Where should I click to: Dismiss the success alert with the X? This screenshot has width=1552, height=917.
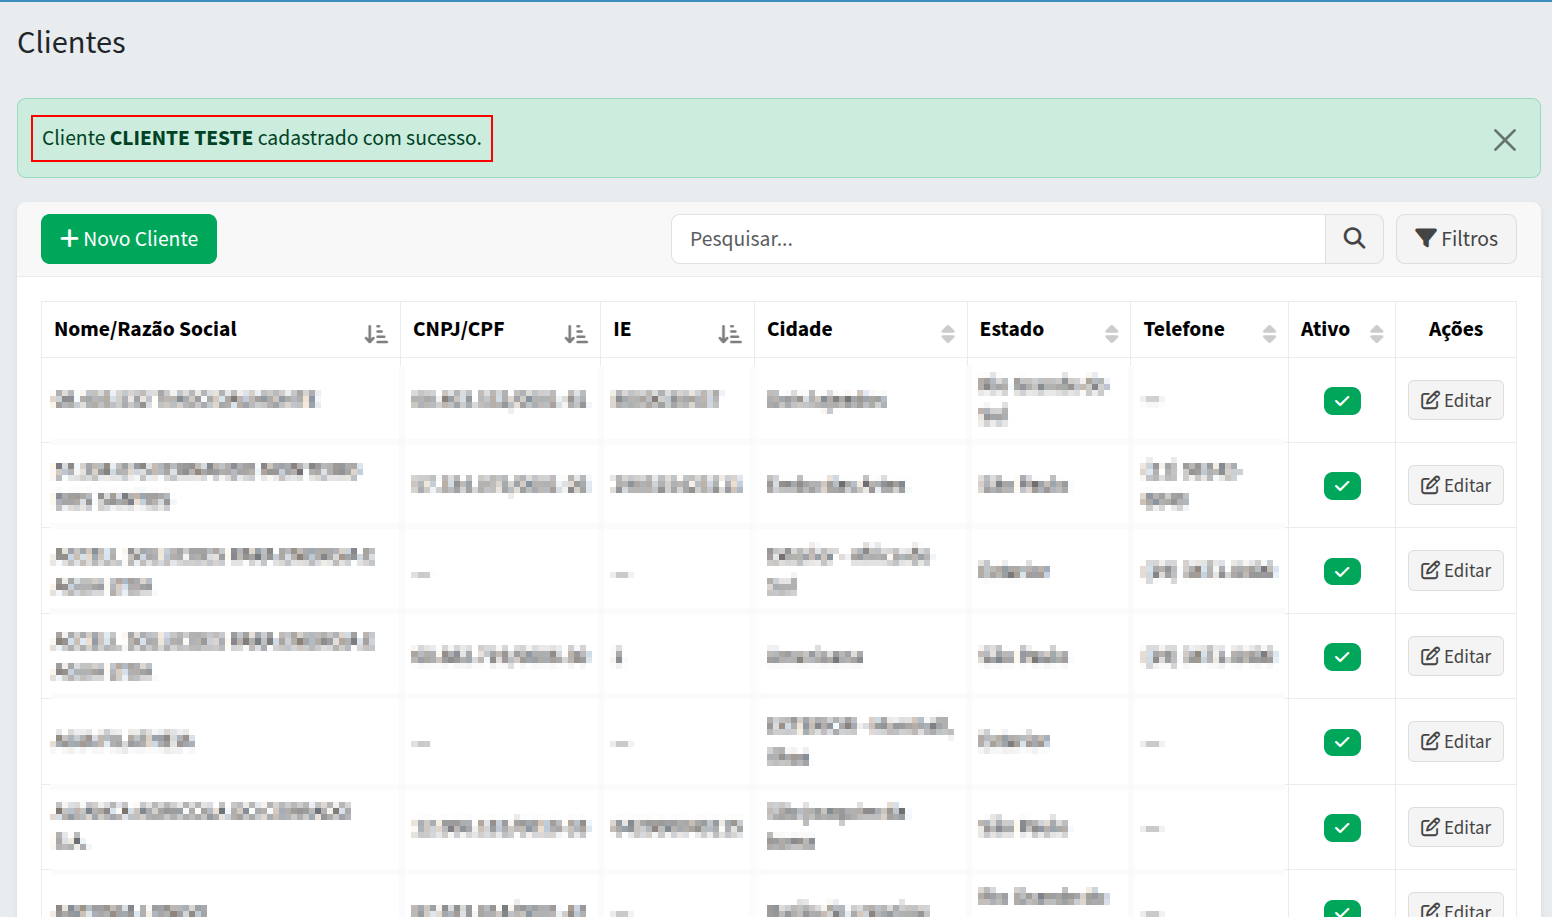click(1504, 140)
